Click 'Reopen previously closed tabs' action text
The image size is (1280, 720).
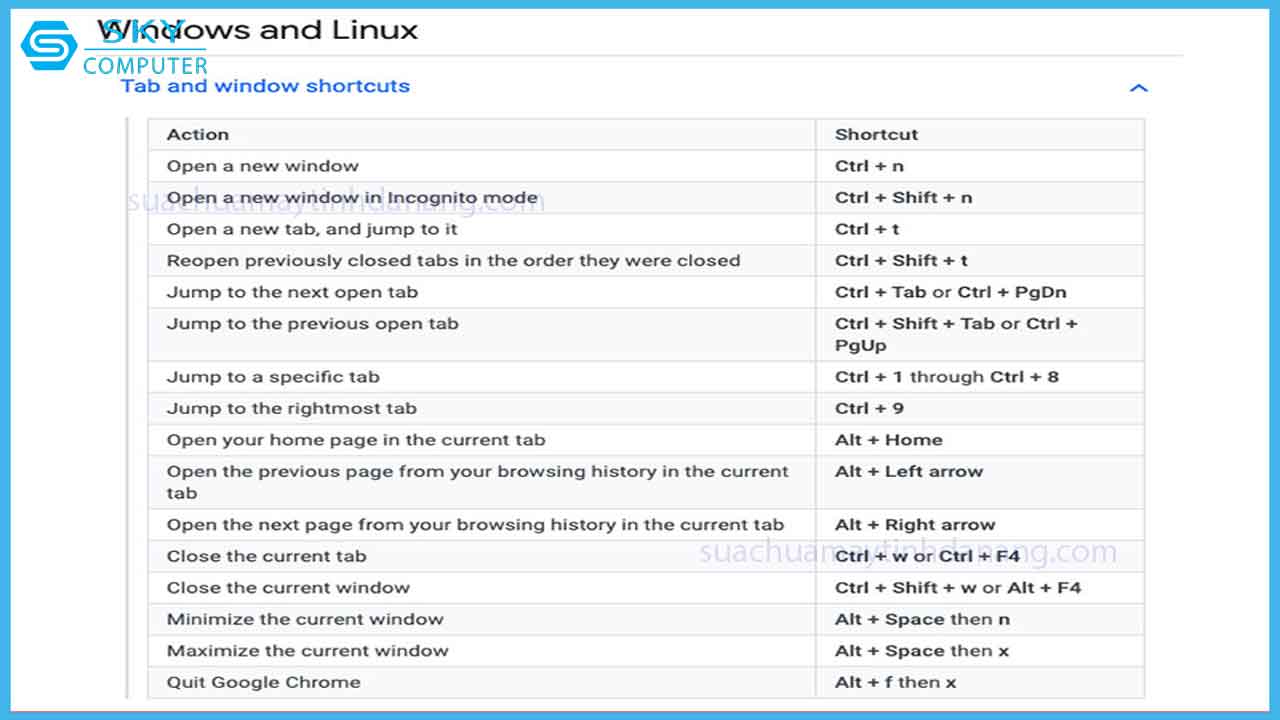453,261
